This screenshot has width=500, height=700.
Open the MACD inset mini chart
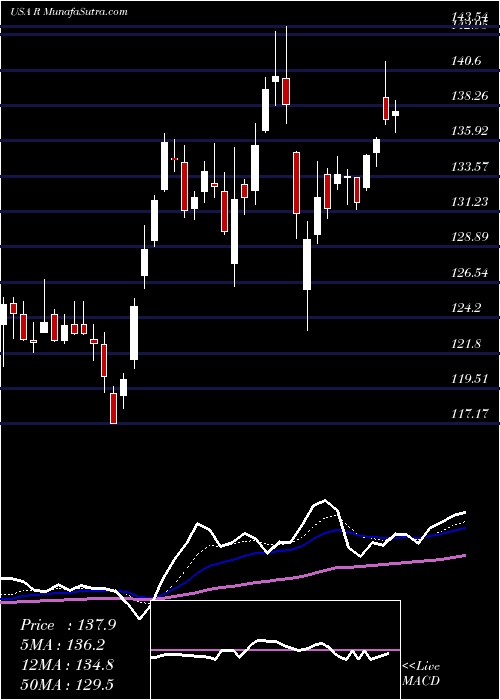tap(275, 650)
